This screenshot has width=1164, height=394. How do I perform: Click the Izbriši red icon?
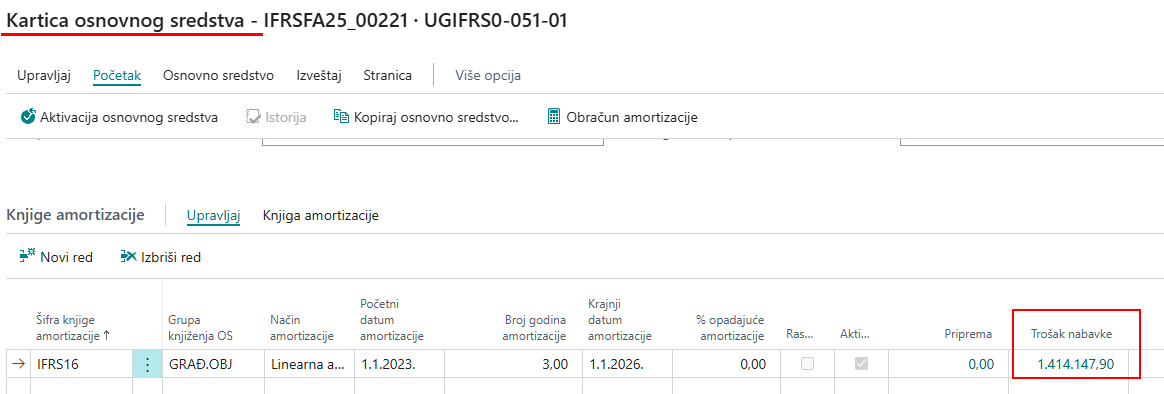pyautogui.click(x=128, y=257)
